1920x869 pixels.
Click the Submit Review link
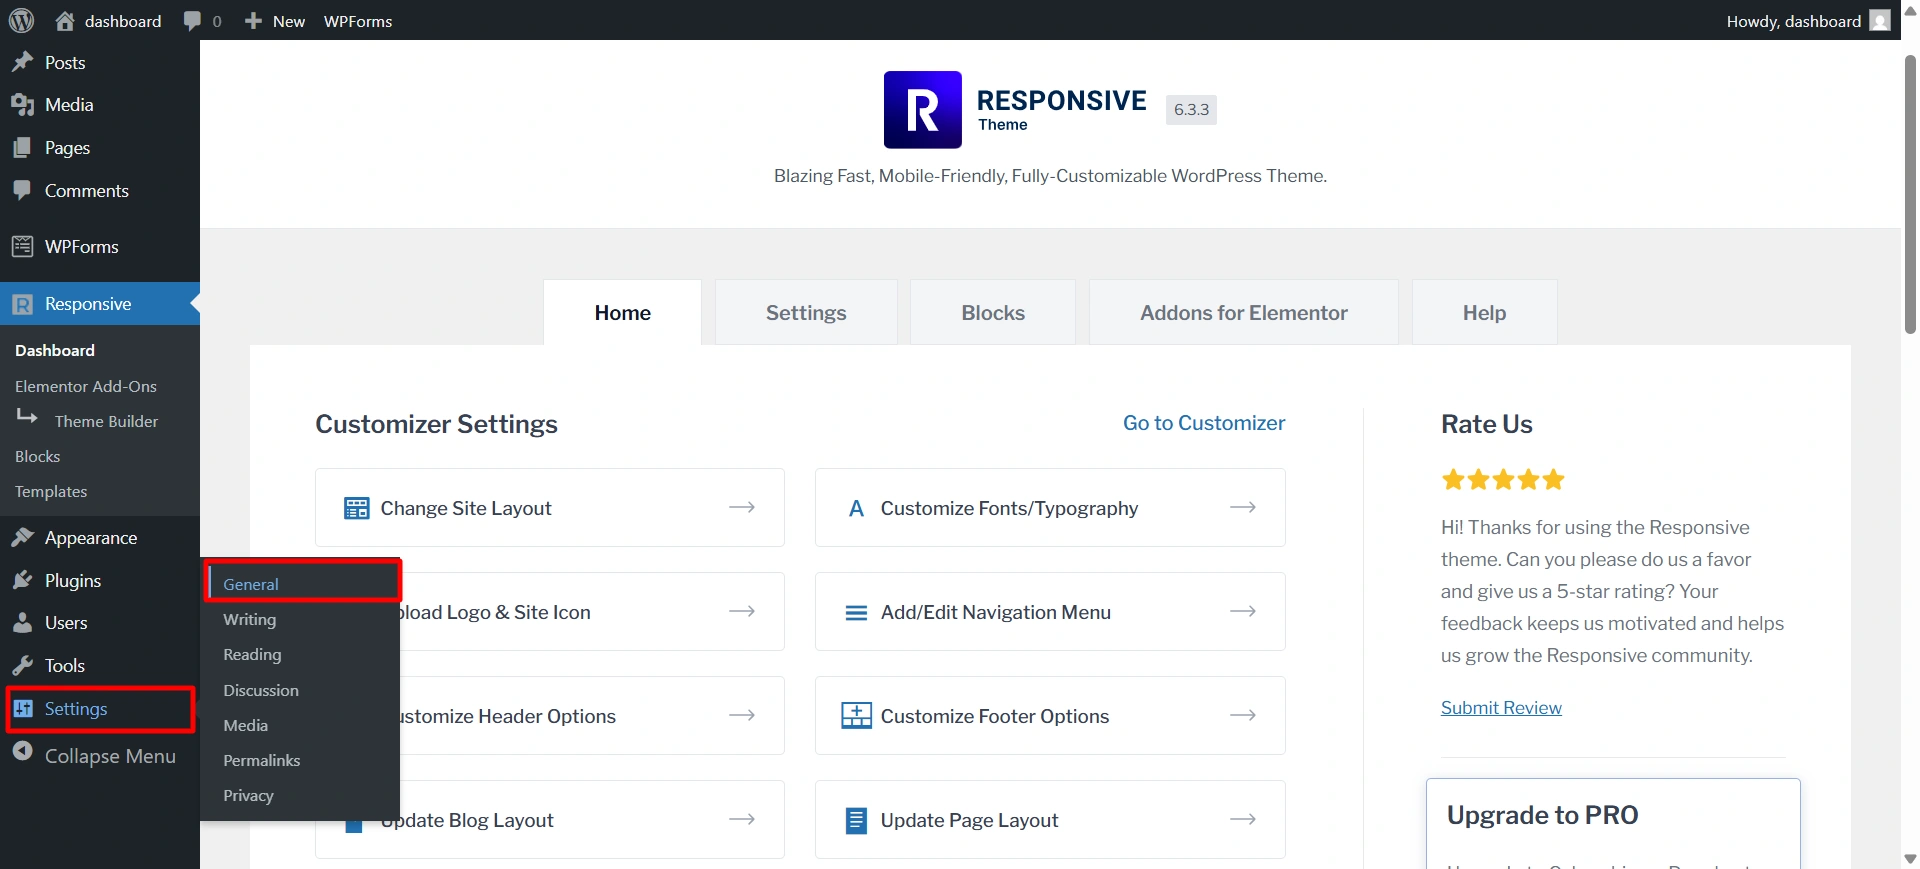coord(1501,708)
